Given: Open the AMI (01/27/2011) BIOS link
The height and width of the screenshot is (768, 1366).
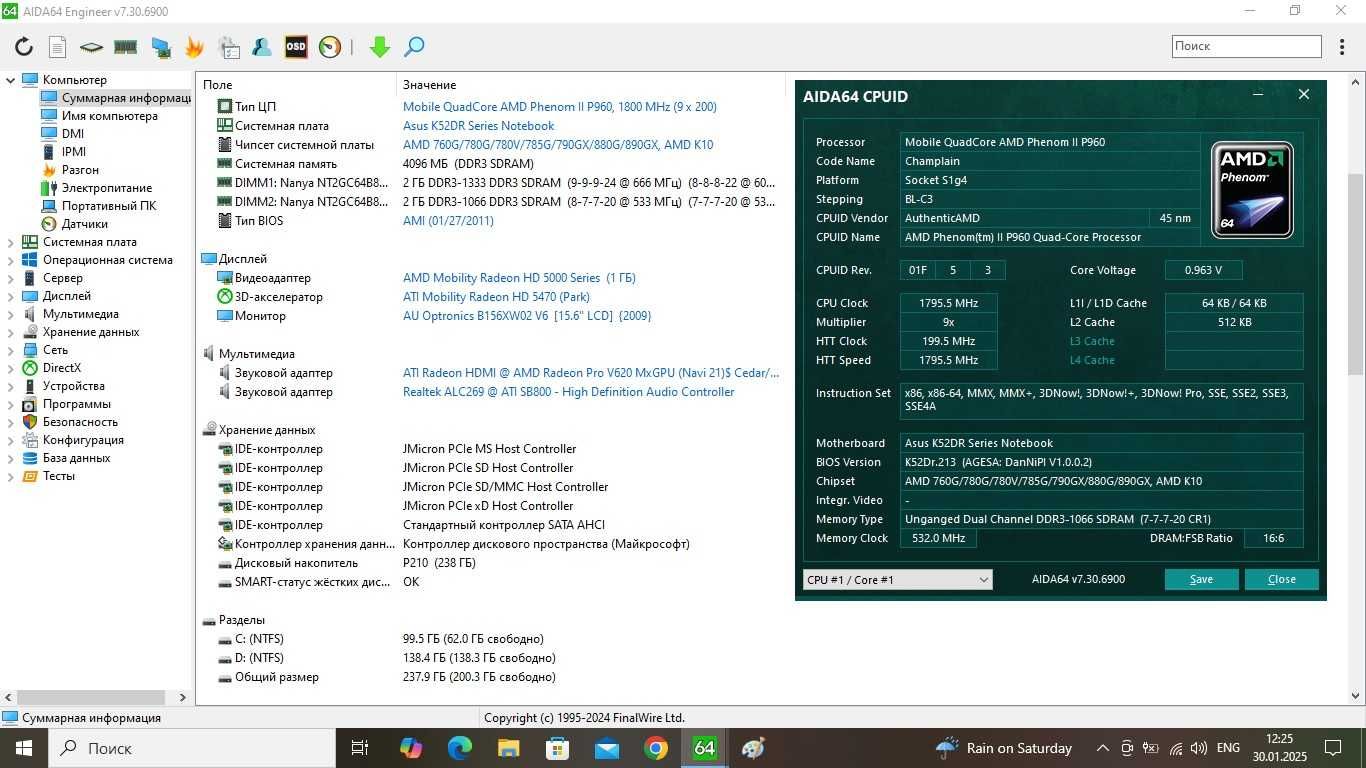Looking at the screenshot, I should coord(448,221).
